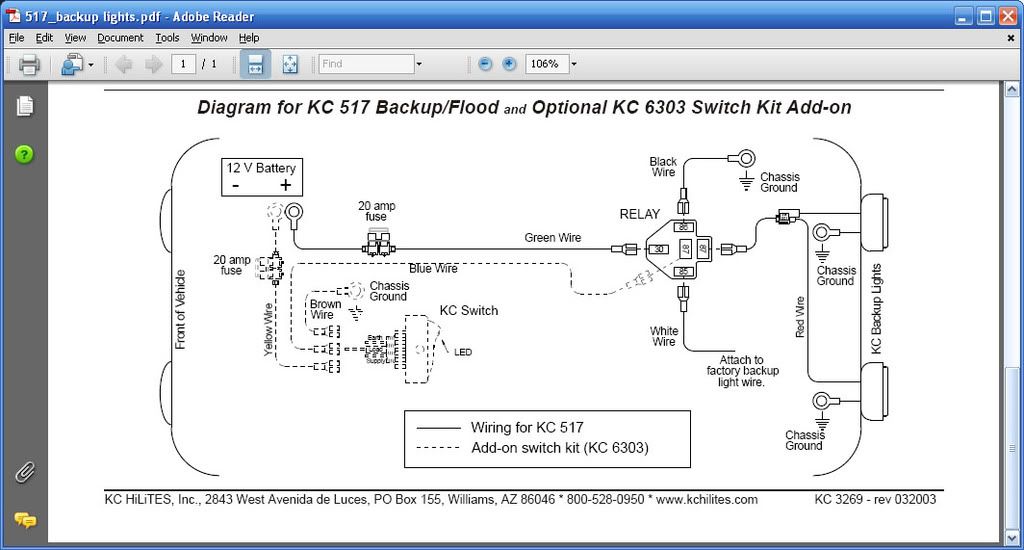This screenshot has height=550, width=1024.
Task: Click the diagram title heading
Action: pyautogui.click(x=524, y=108)
